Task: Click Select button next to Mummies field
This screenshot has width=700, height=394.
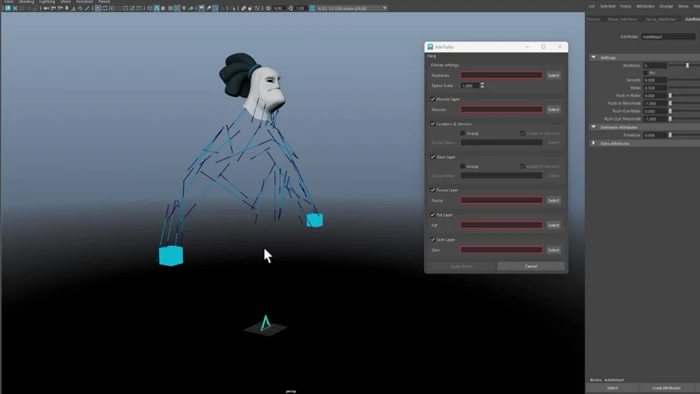Action: (554, 75)
